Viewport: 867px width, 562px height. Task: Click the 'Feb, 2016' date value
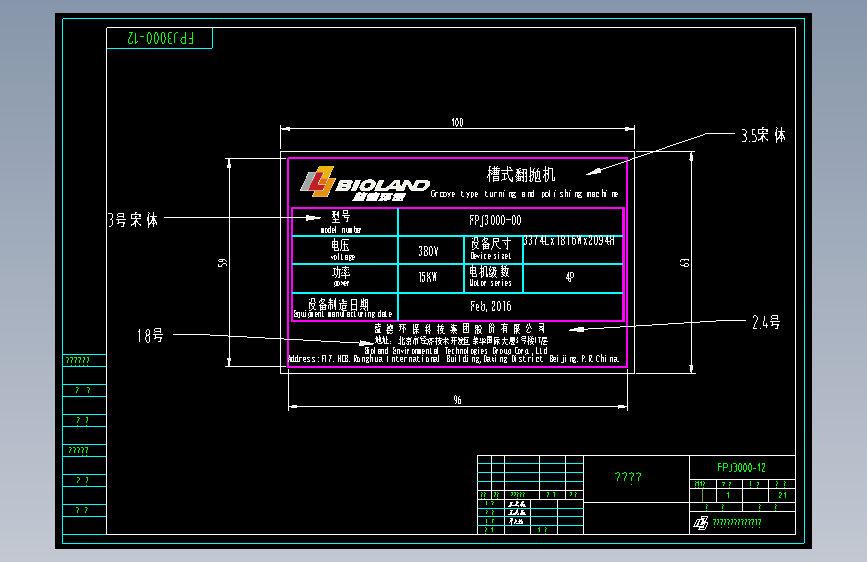click(491, 306)
